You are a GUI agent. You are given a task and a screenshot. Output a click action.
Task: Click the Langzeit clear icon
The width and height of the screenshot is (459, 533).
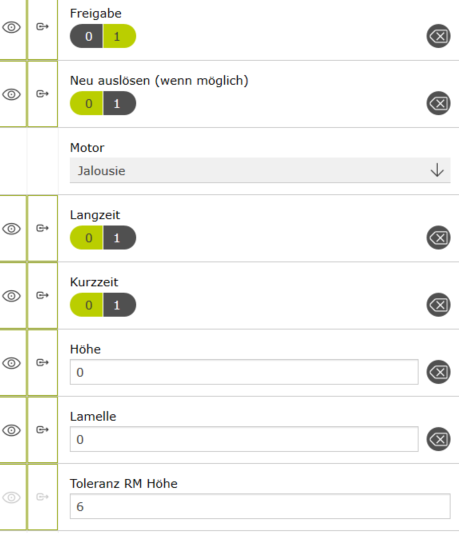438,238
